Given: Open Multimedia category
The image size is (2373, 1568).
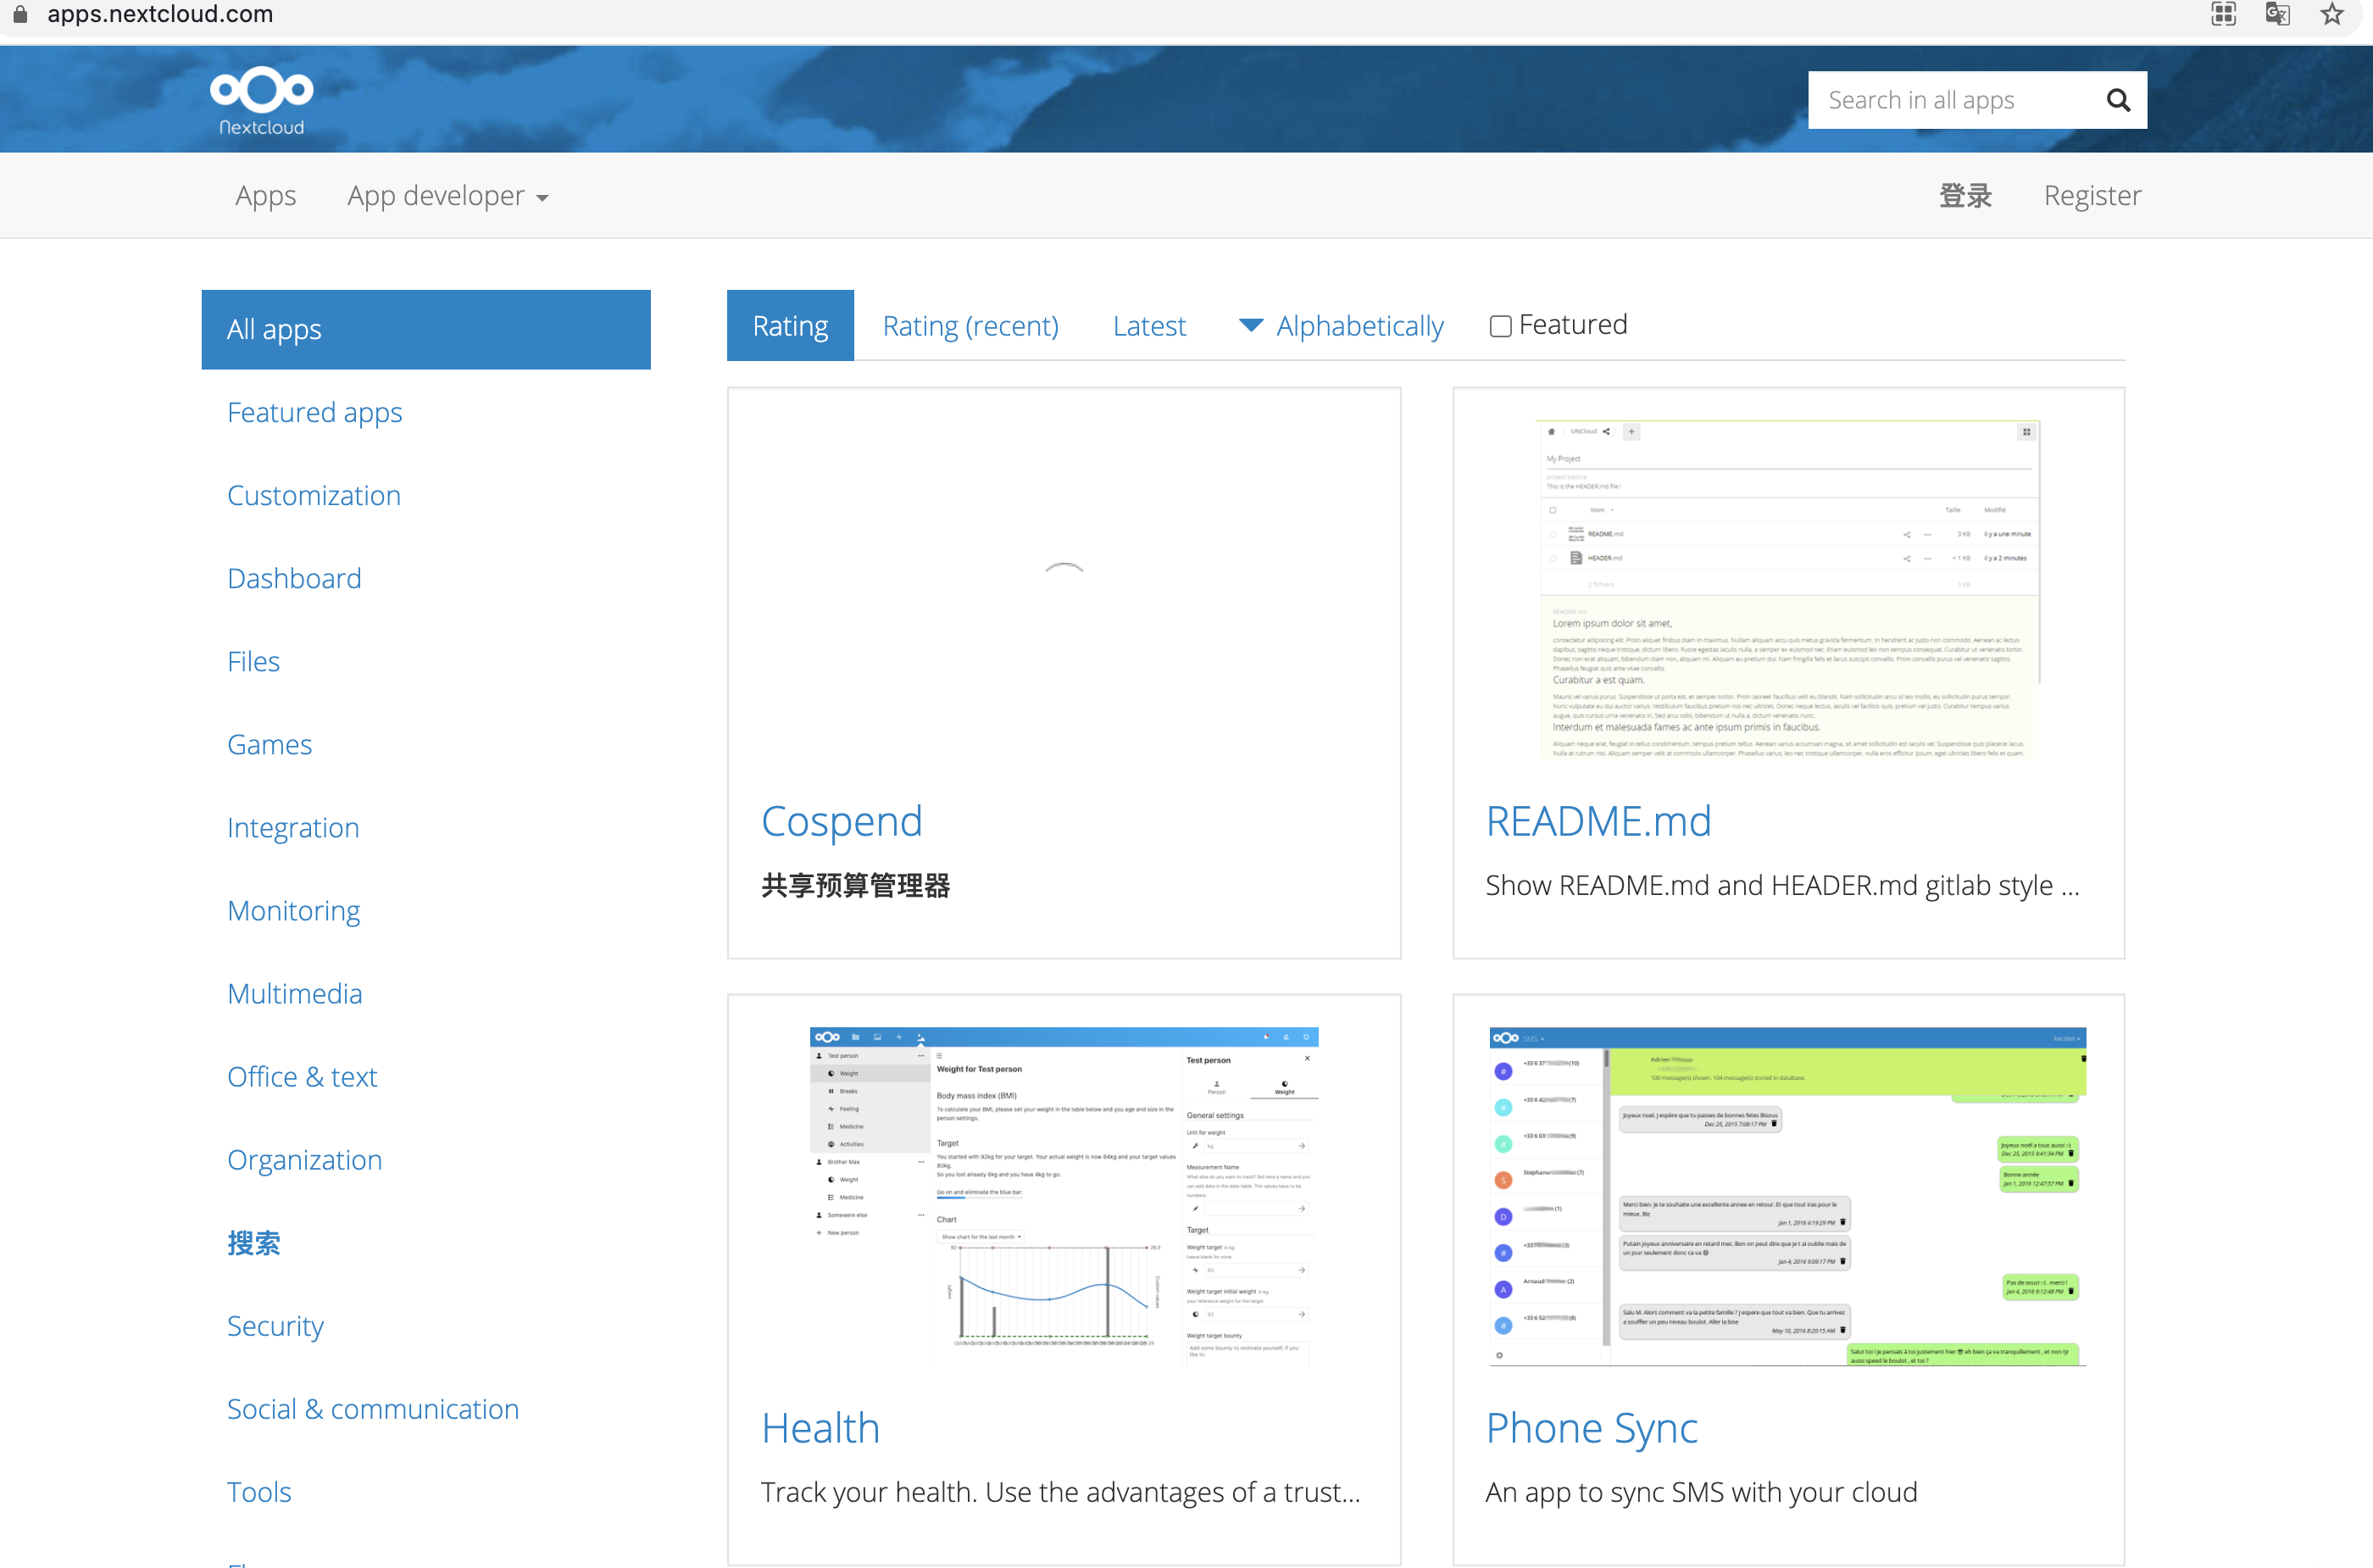Looking at the screenshot, I should click(x=294, y=993).
